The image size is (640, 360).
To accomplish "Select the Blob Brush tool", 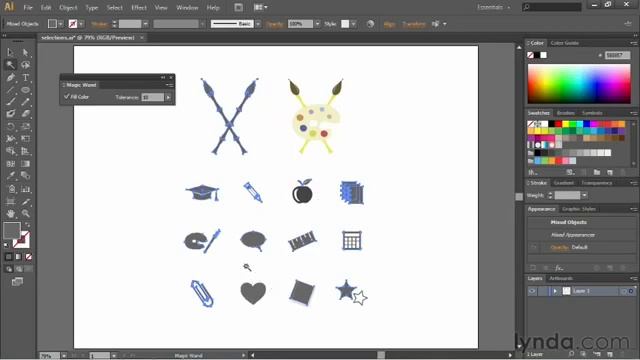I will click(x=11, y=114).
